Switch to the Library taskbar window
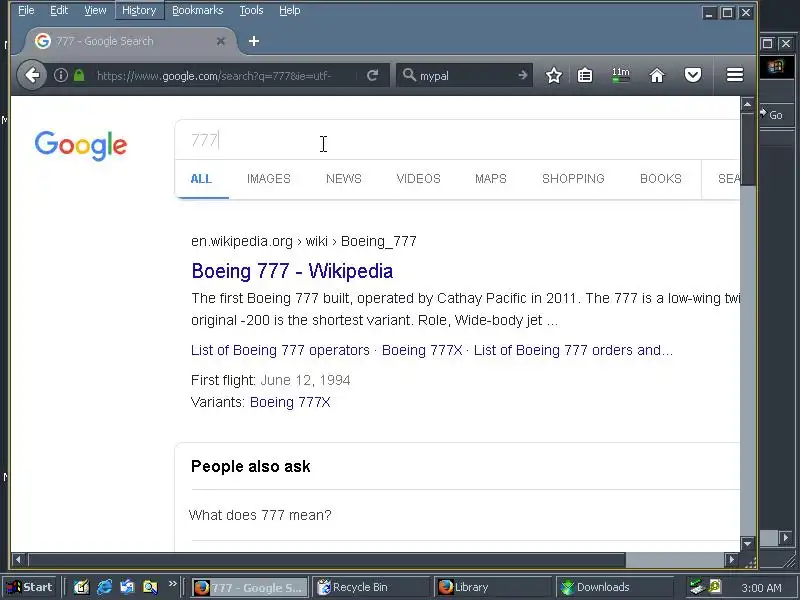 (x=493, y=587)
